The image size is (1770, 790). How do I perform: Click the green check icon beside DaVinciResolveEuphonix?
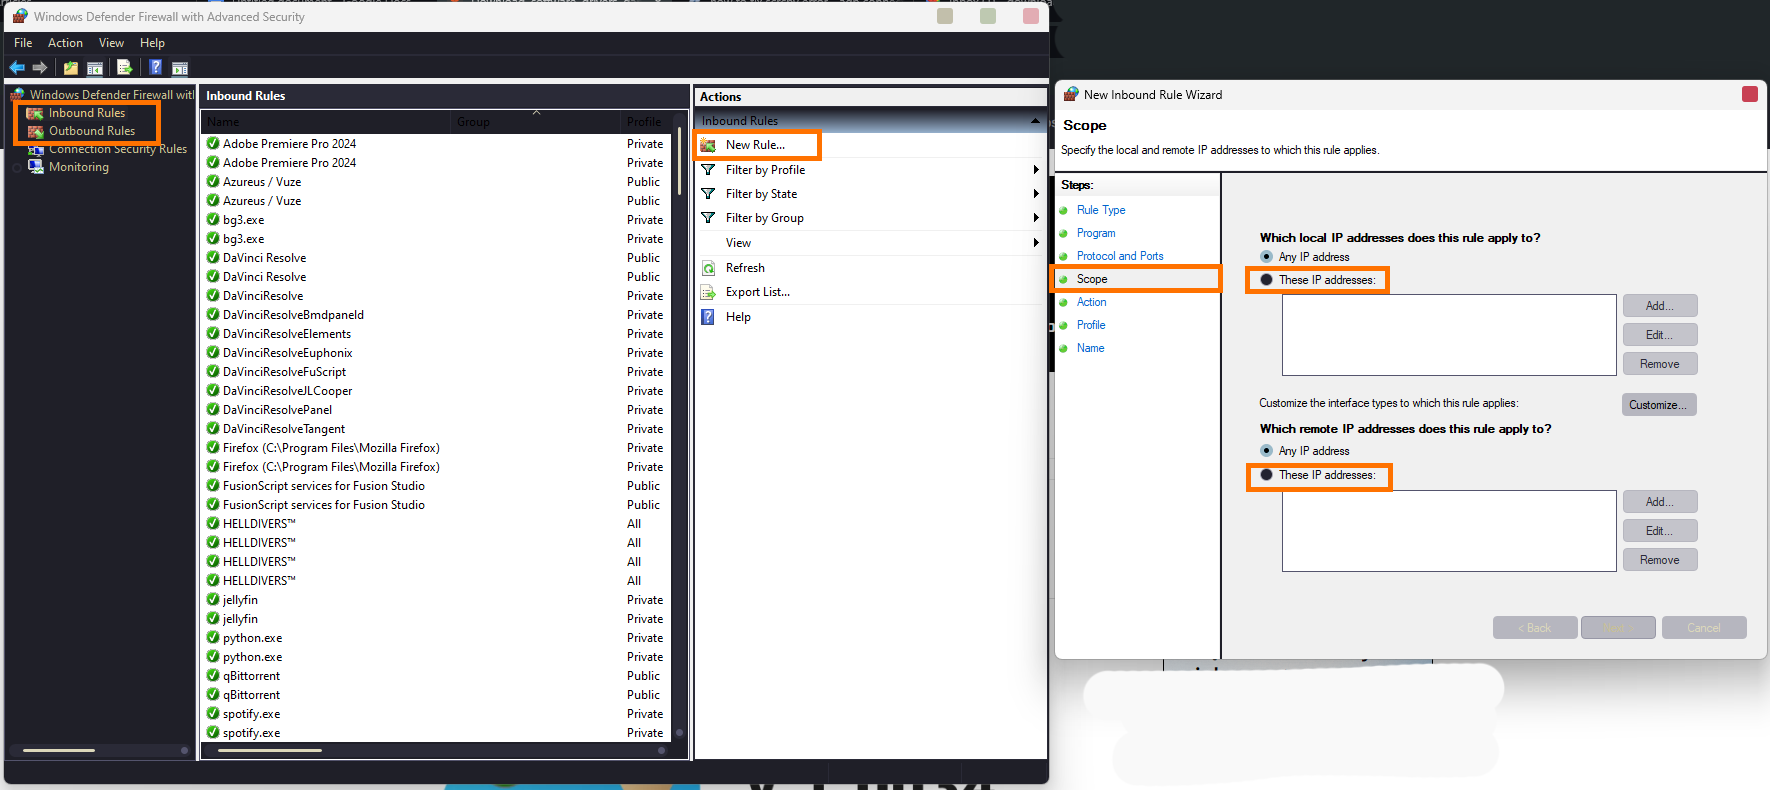(213, 353)
